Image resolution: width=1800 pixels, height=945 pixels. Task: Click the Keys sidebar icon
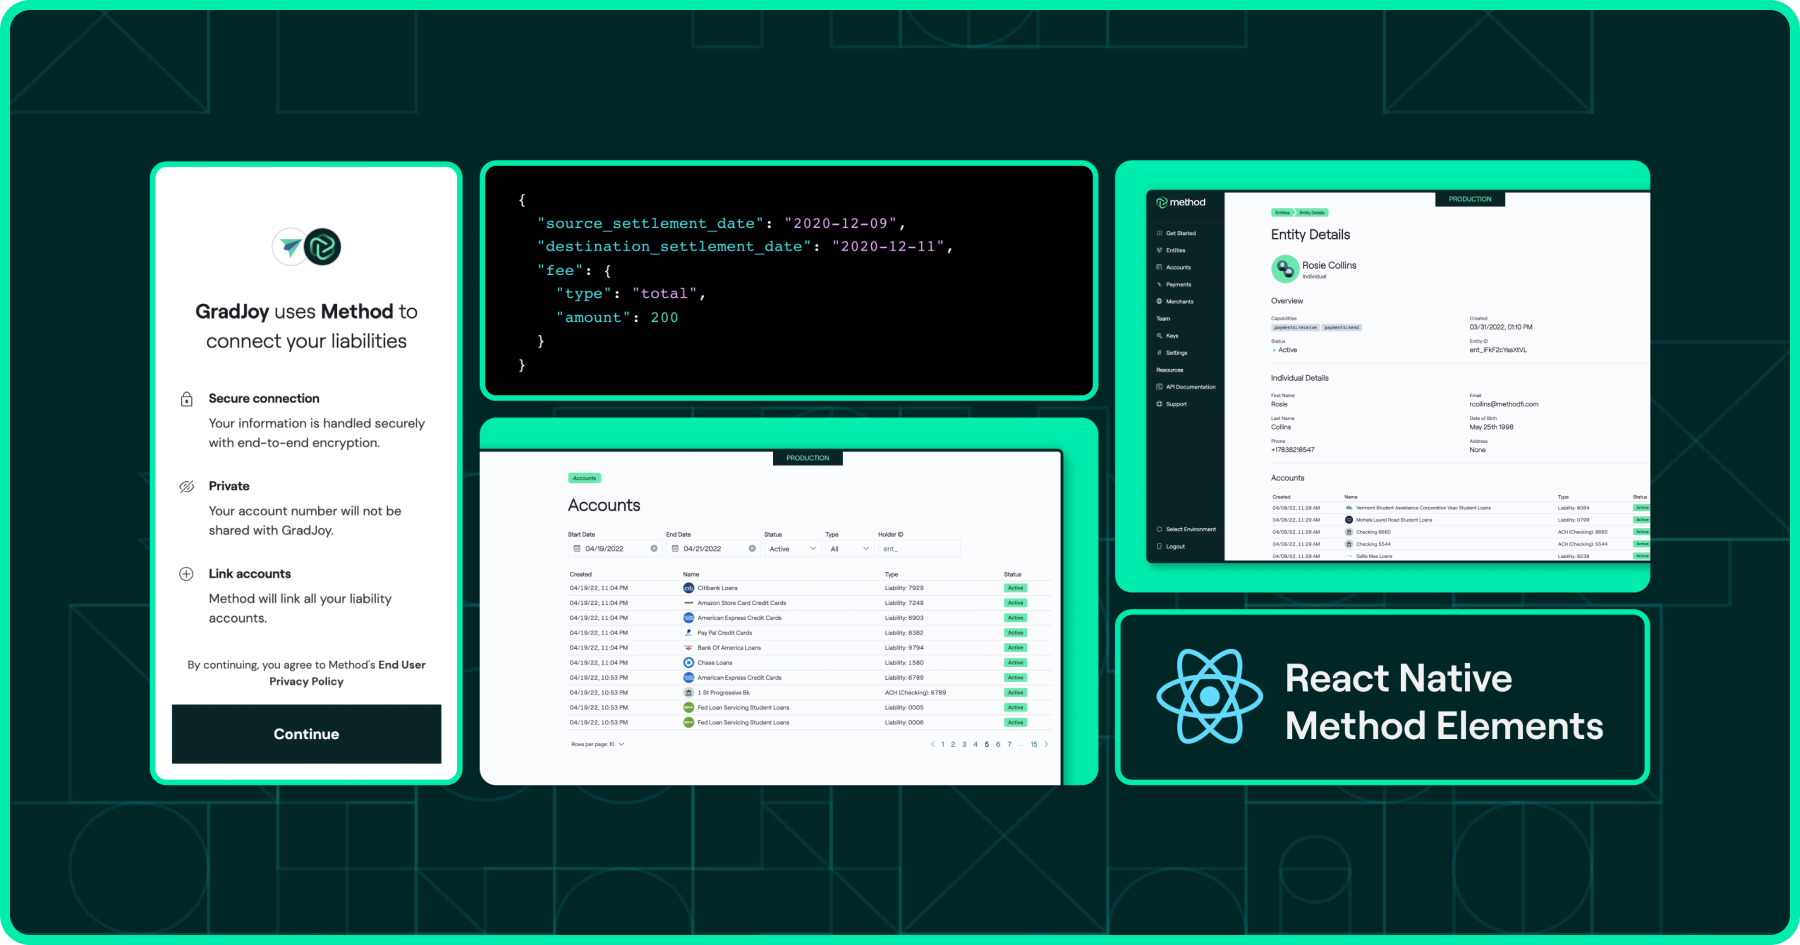tap(1159, 336)
